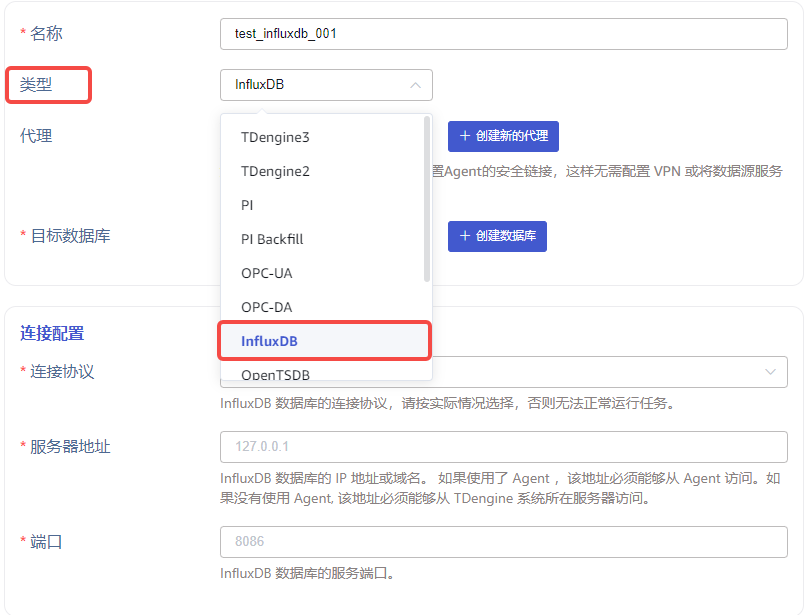The image size is (810, 615).
Task: Click inside the 名称 input field
Action: pyautogui.click(x=500, y=33)
